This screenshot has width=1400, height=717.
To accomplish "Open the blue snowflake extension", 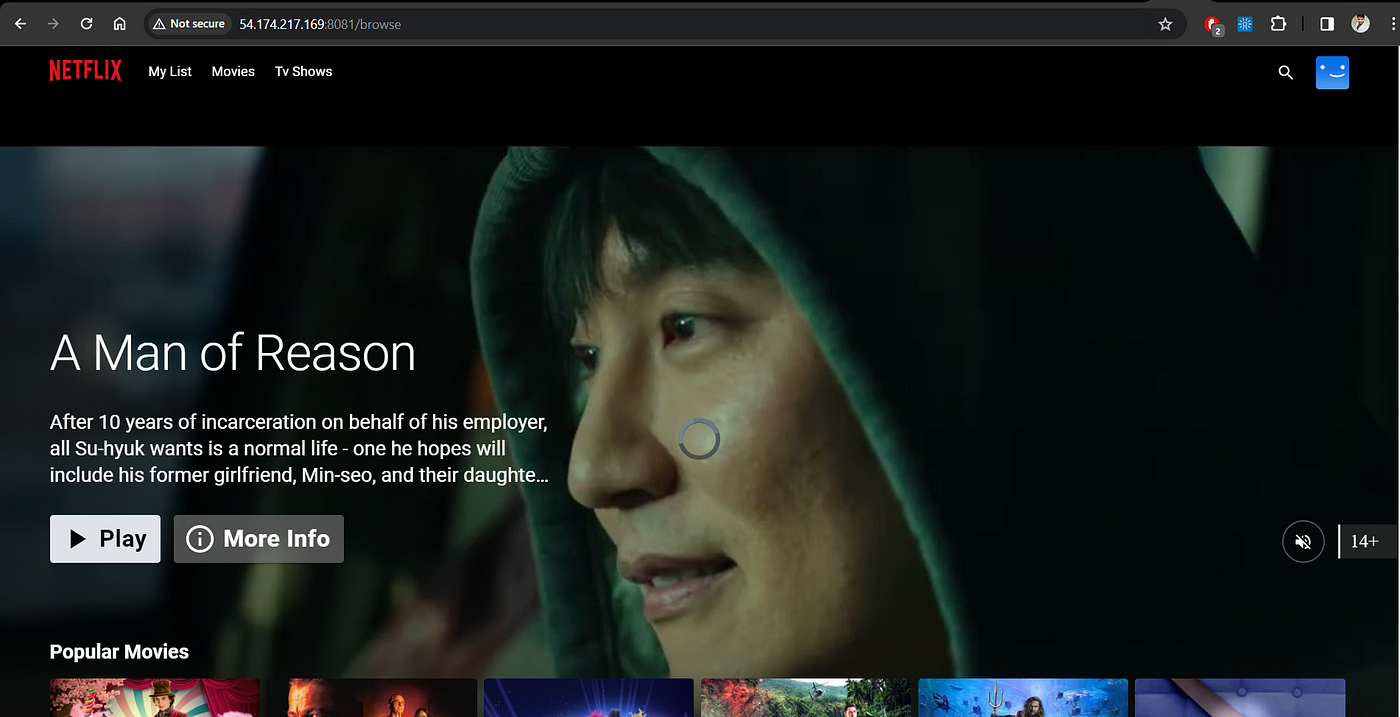I will click(1245, 24).
